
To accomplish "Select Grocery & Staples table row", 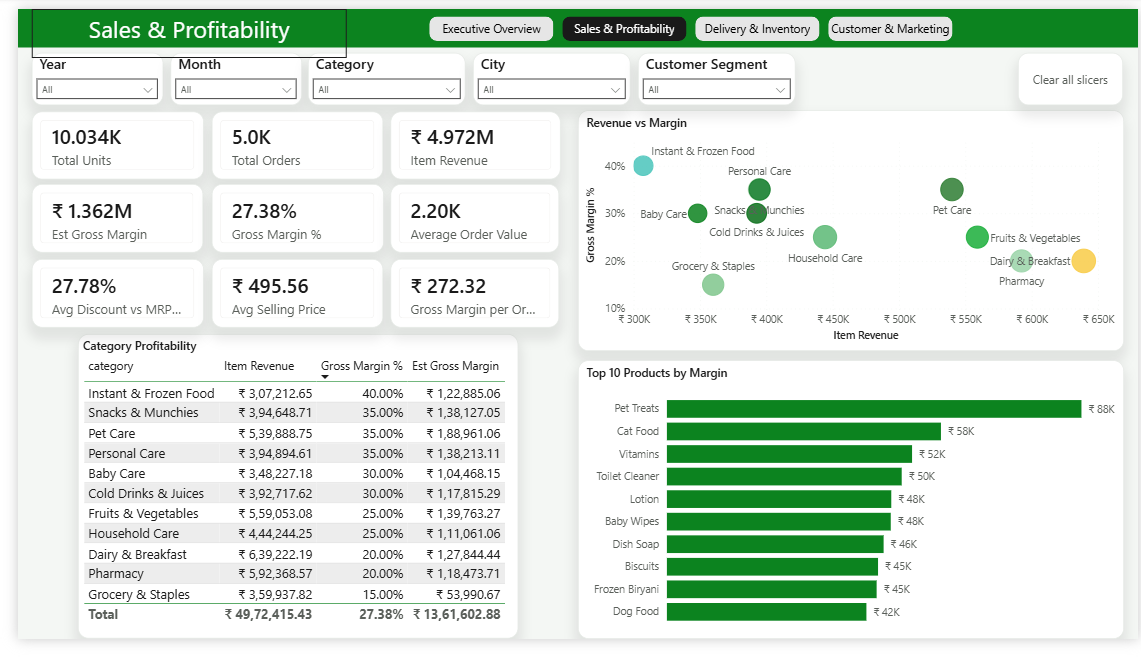I will (x=294, y=594).
